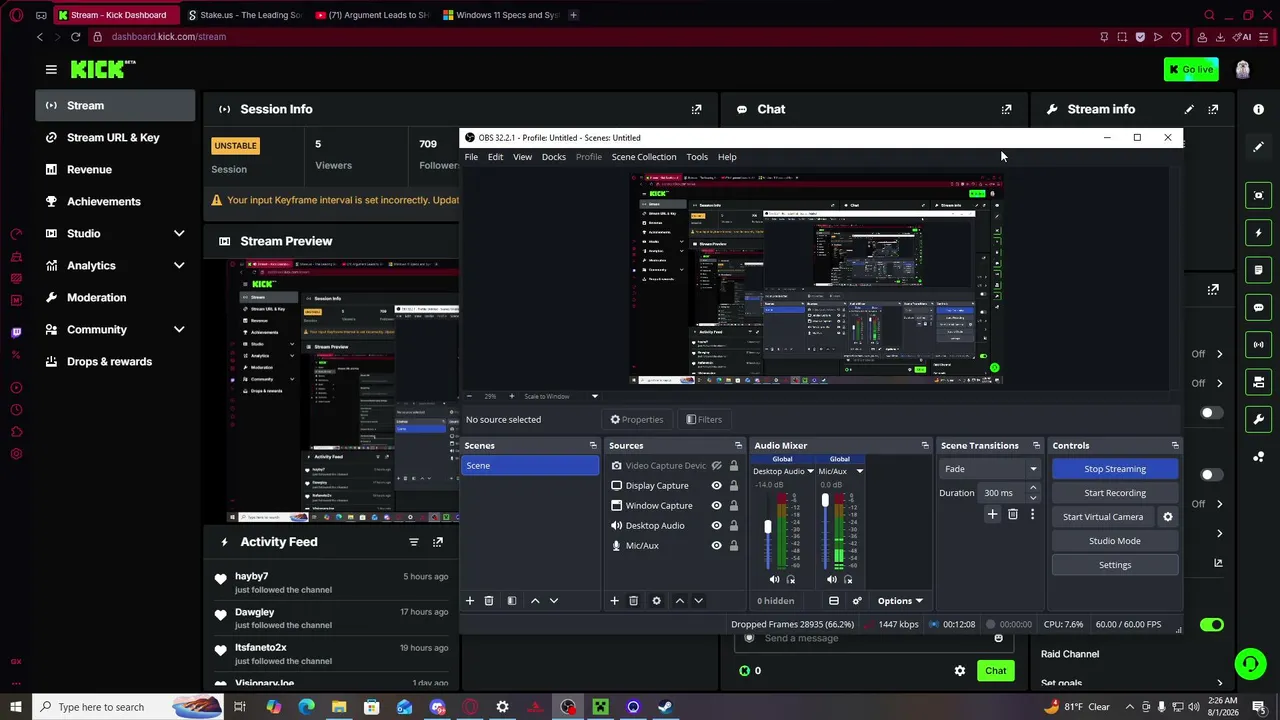The width and height of the screenshot is (1280, 720).
Task: Click Start Recording in OBS
Action: [1115, 493]
